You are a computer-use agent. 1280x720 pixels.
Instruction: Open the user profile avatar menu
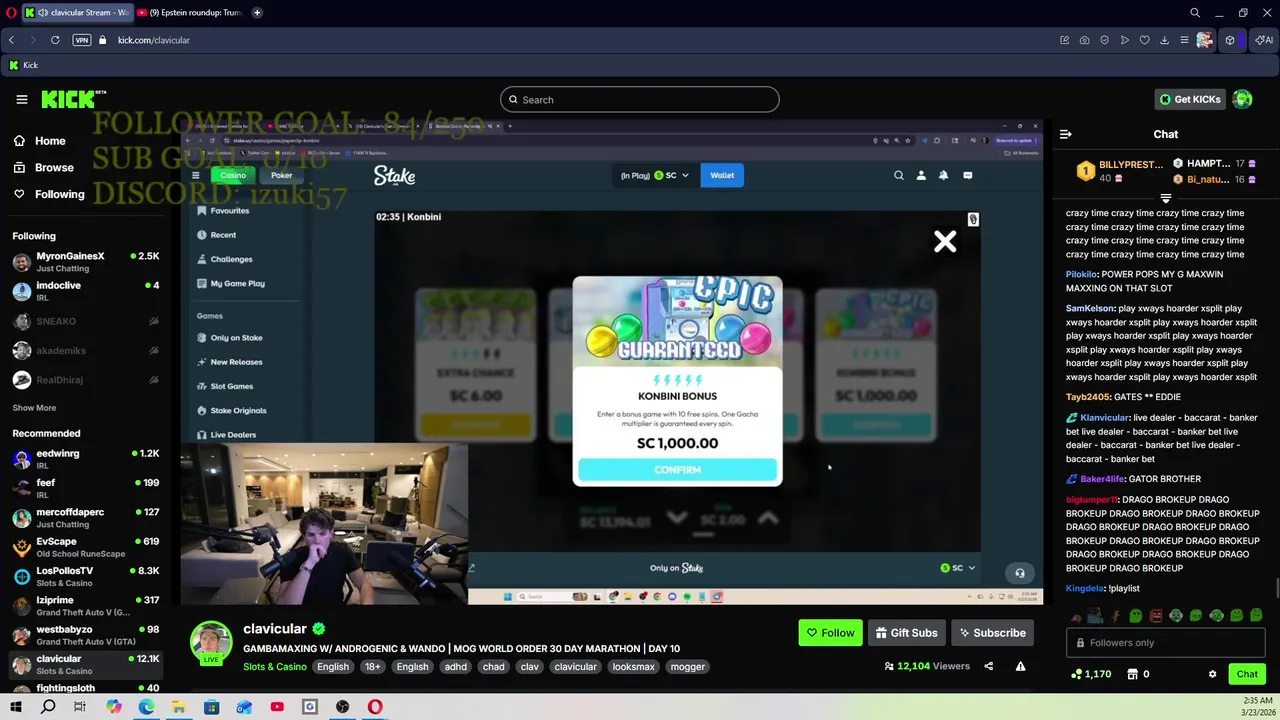pyautogui.click(x=1242, y=99)
